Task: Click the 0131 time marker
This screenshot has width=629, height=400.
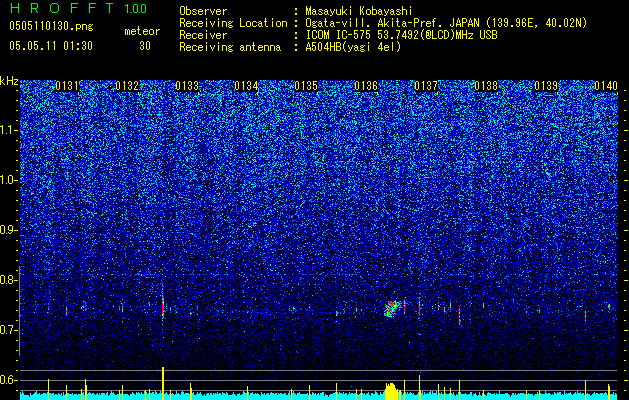Action: [x=67, y=86]
